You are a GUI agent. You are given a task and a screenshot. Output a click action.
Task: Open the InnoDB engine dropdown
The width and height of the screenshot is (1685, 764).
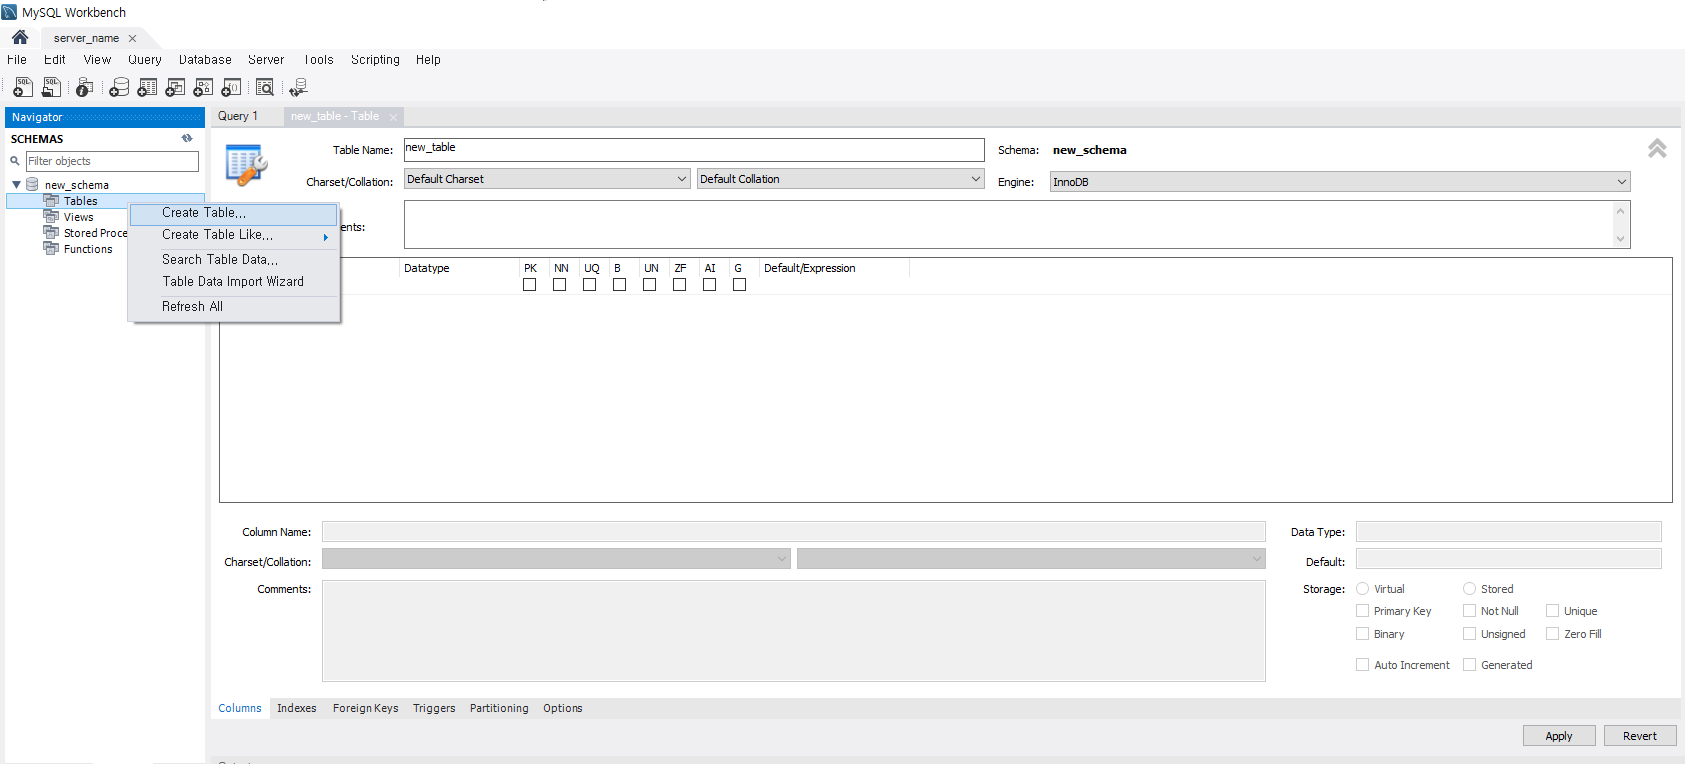pyautogui.click(x=1340, y=182)
